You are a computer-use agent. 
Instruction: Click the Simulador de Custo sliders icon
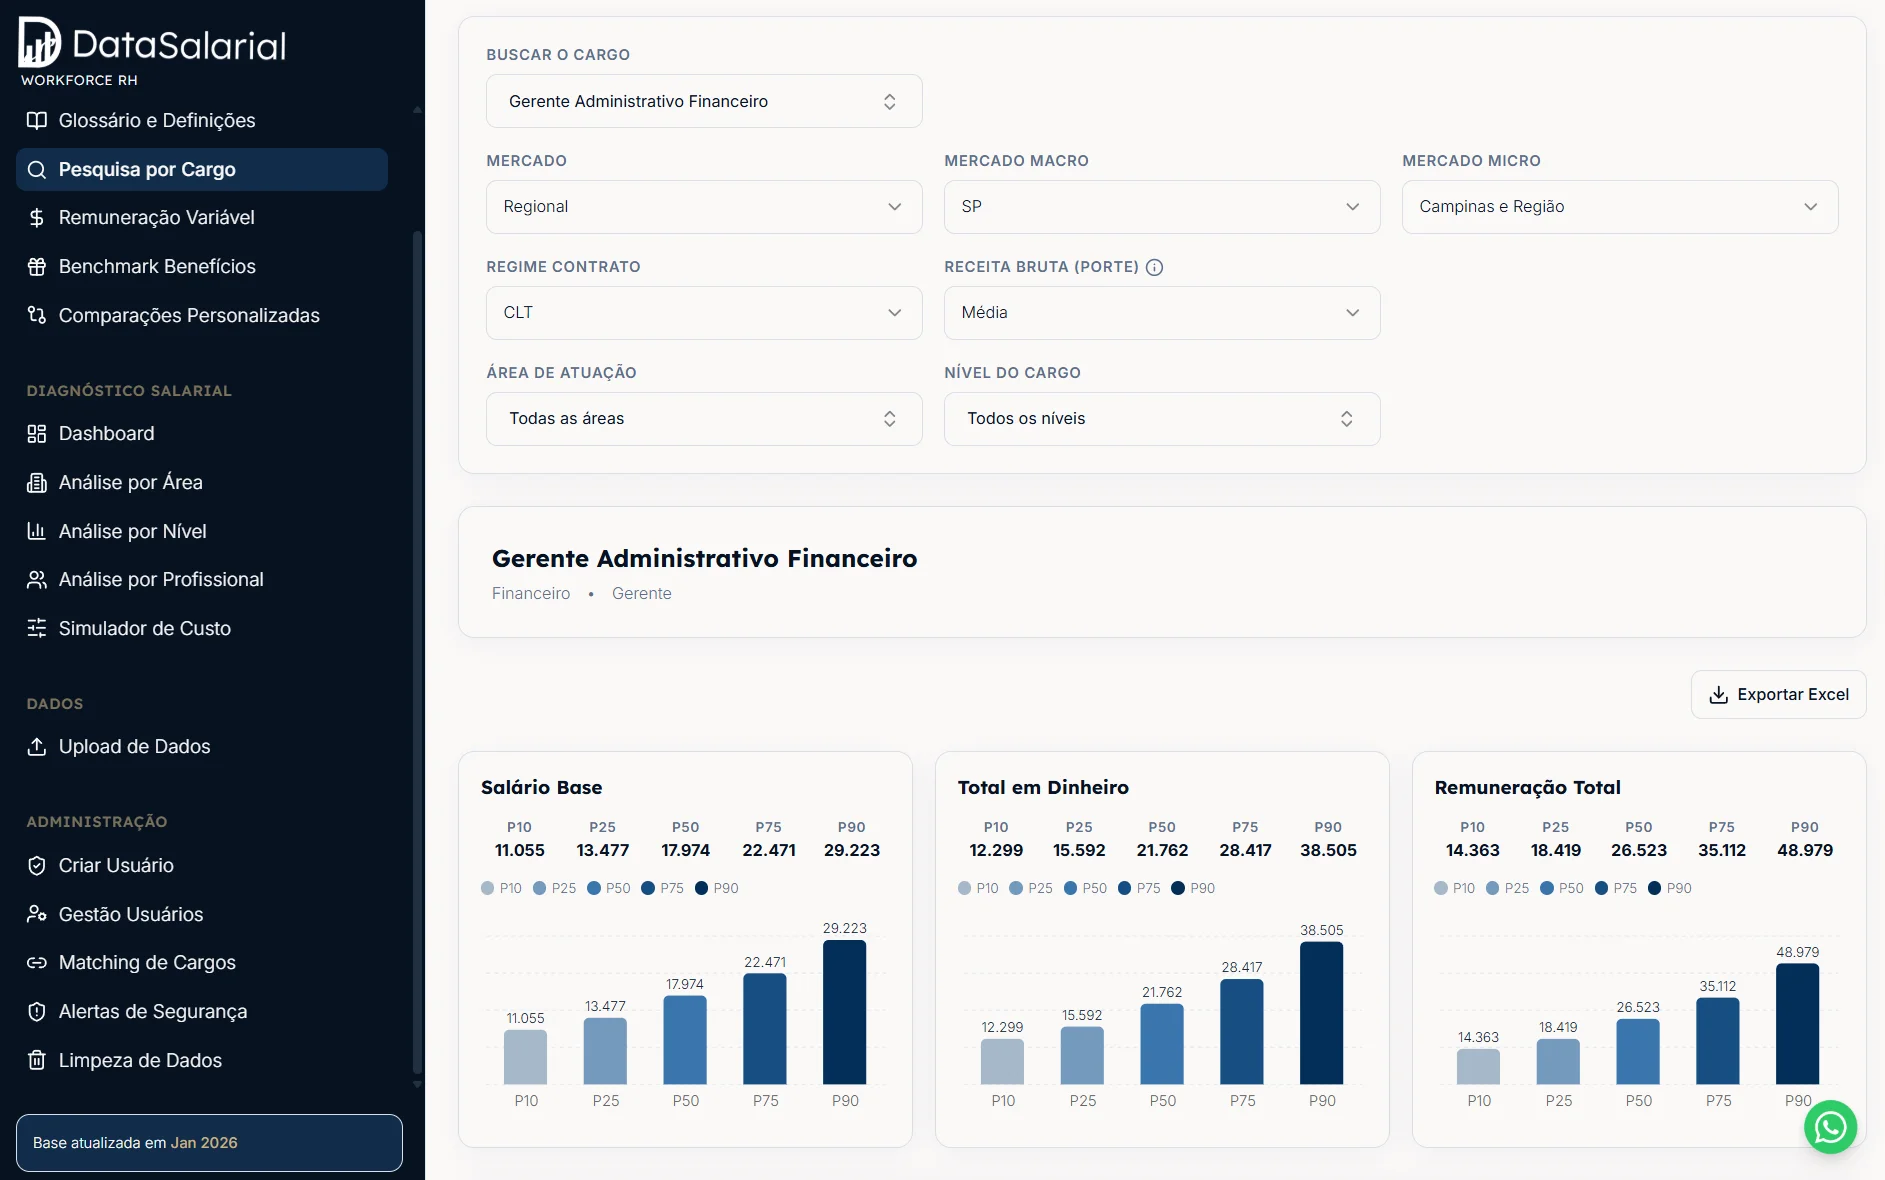pyautogui.click(x=37, y=629)
